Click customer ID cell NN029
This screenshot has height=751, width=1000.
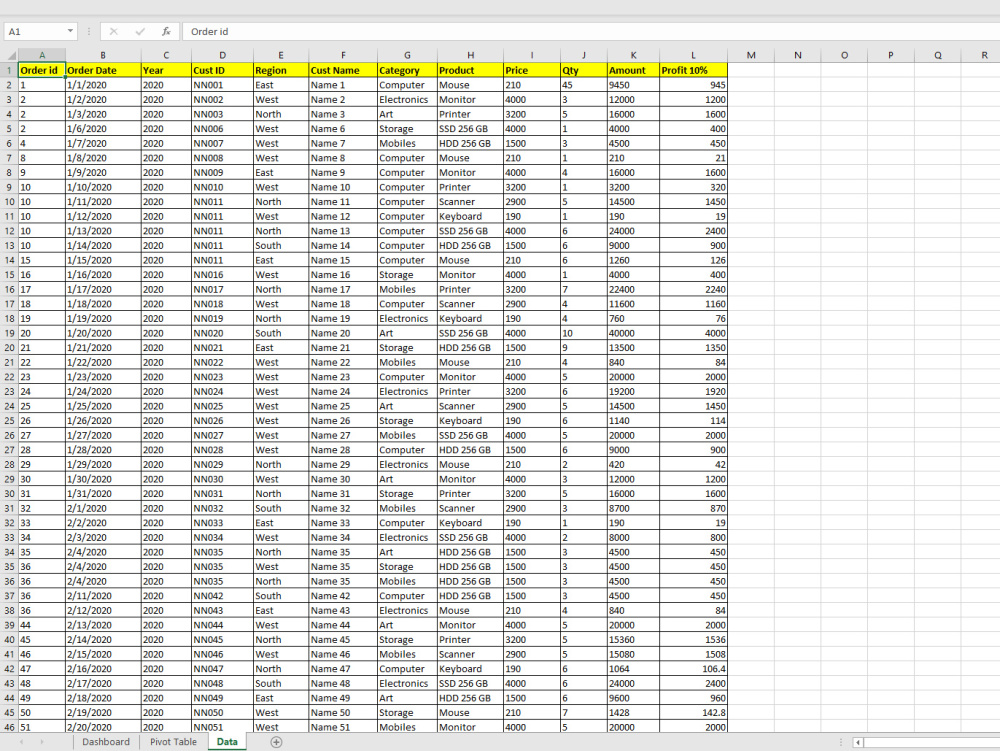pyautogui.click(x=223, y=465)
